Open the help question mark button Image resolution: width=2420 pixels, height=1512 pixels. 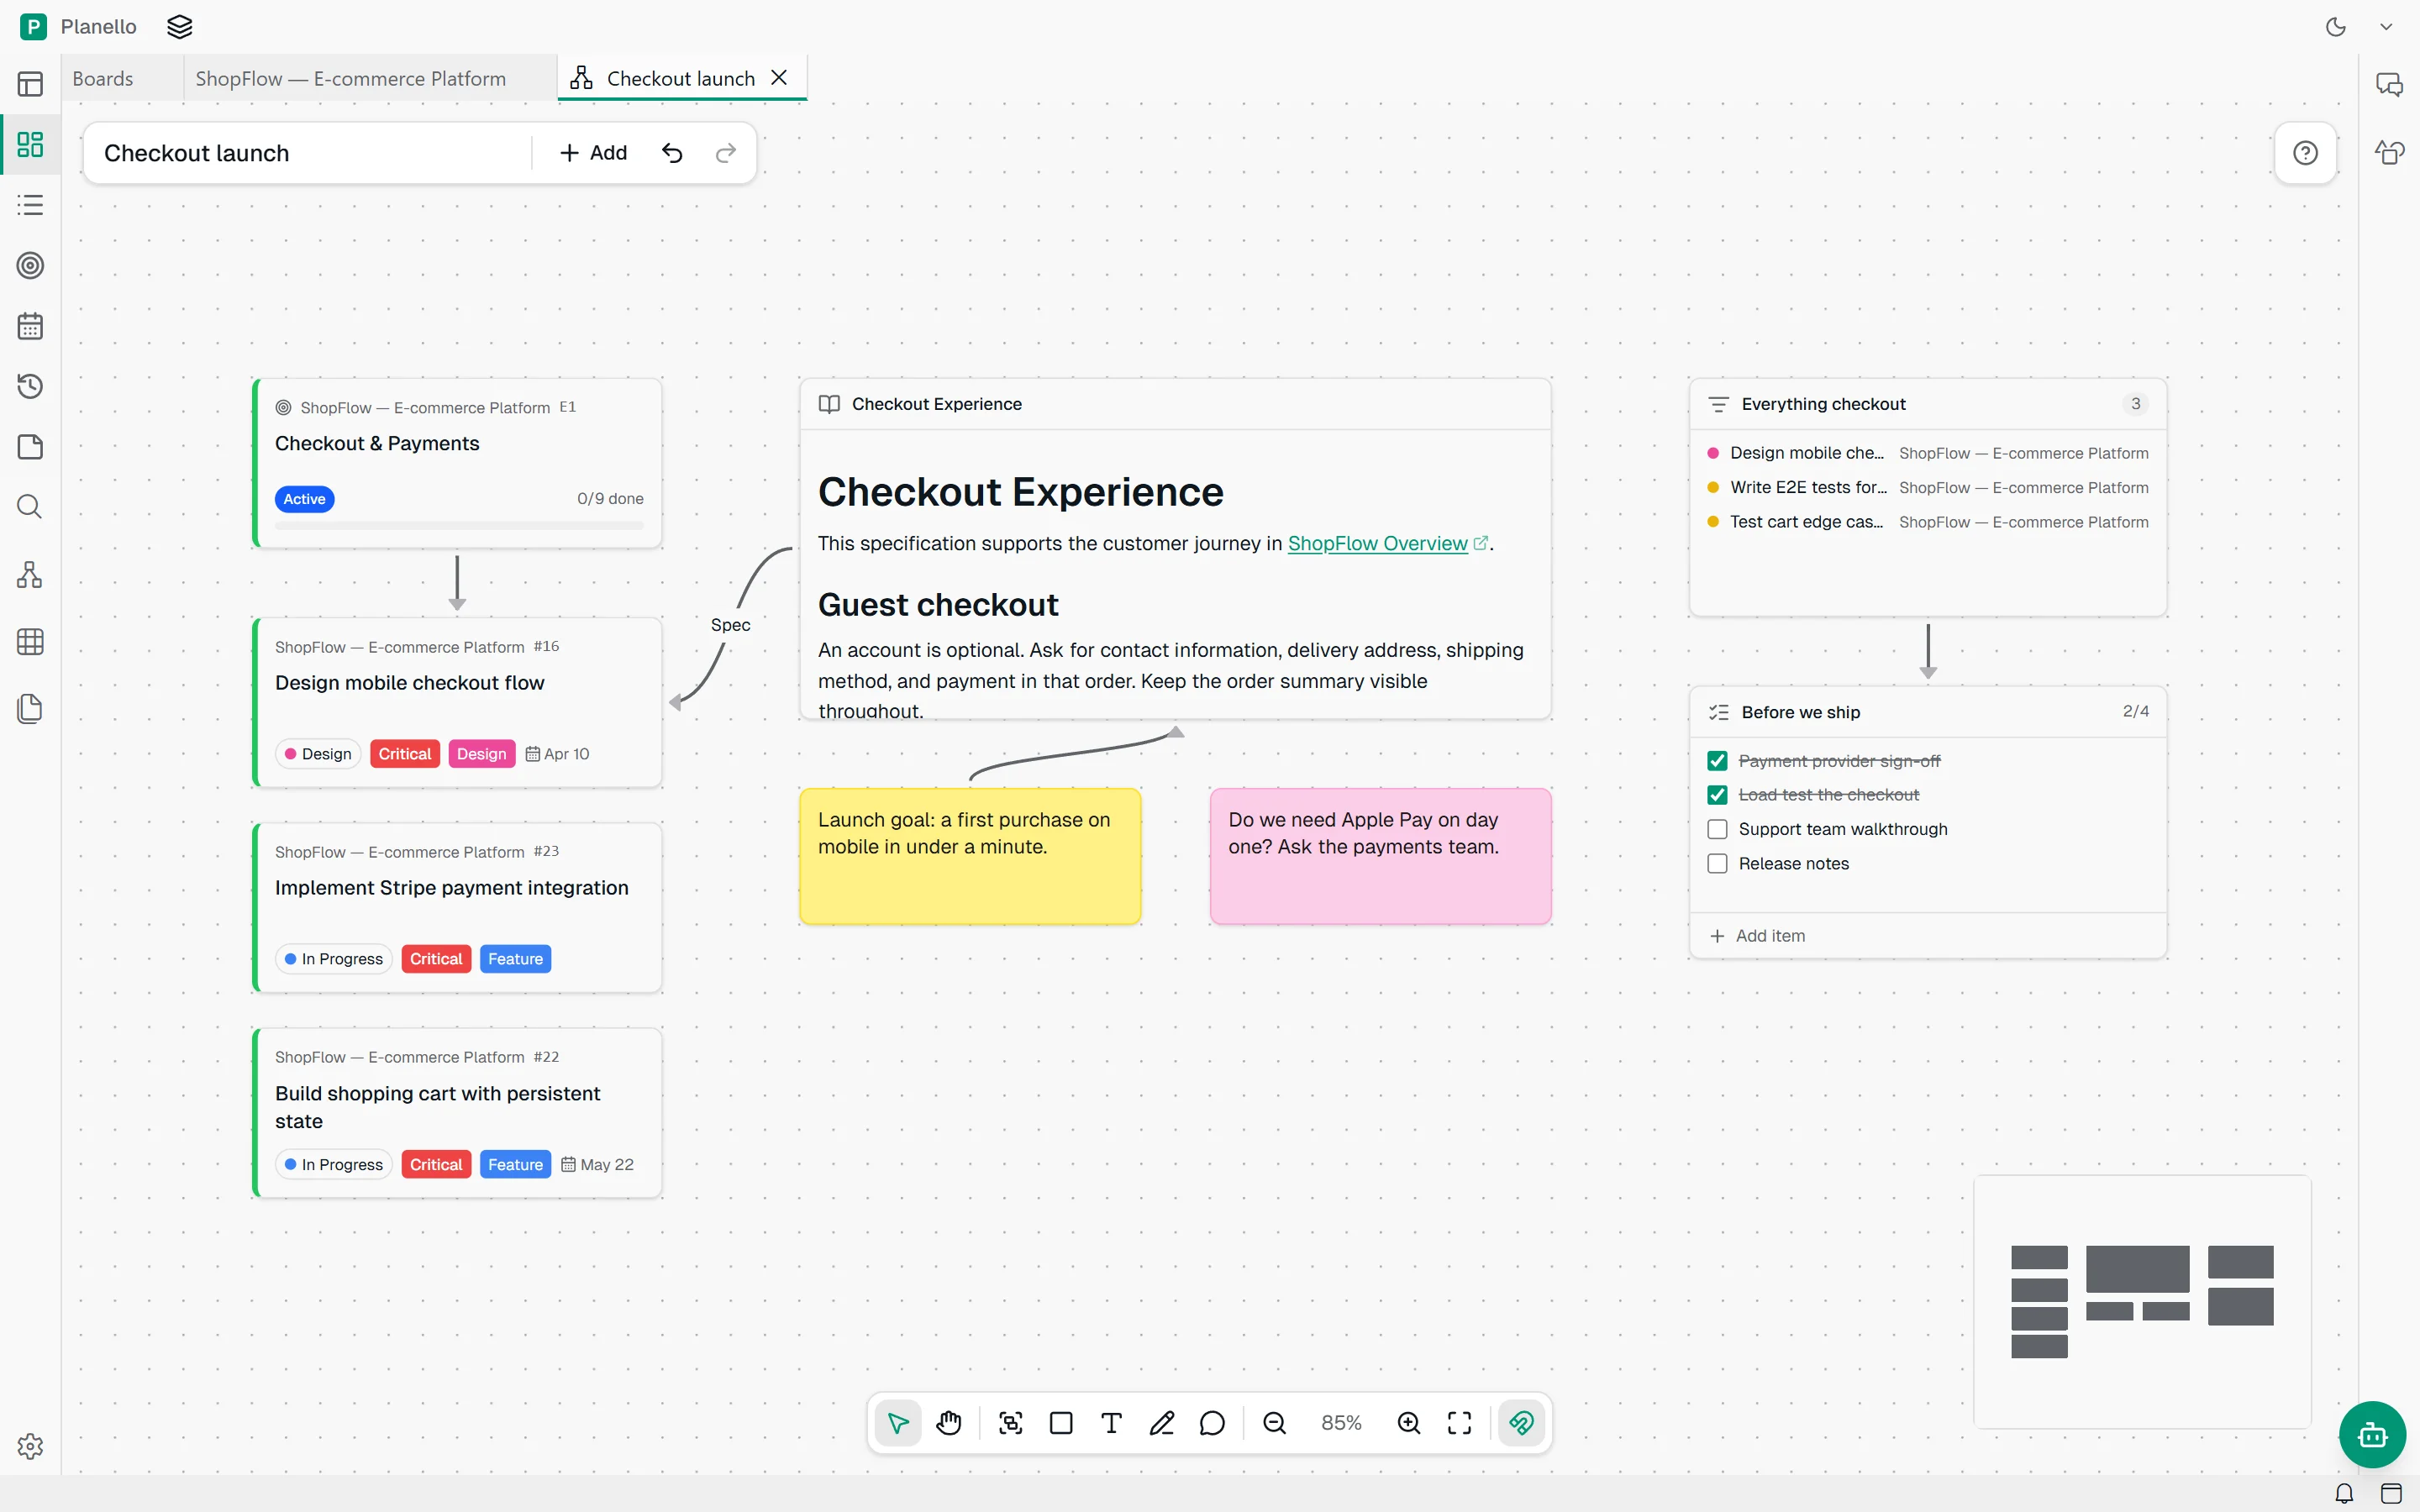point(2305,153)
